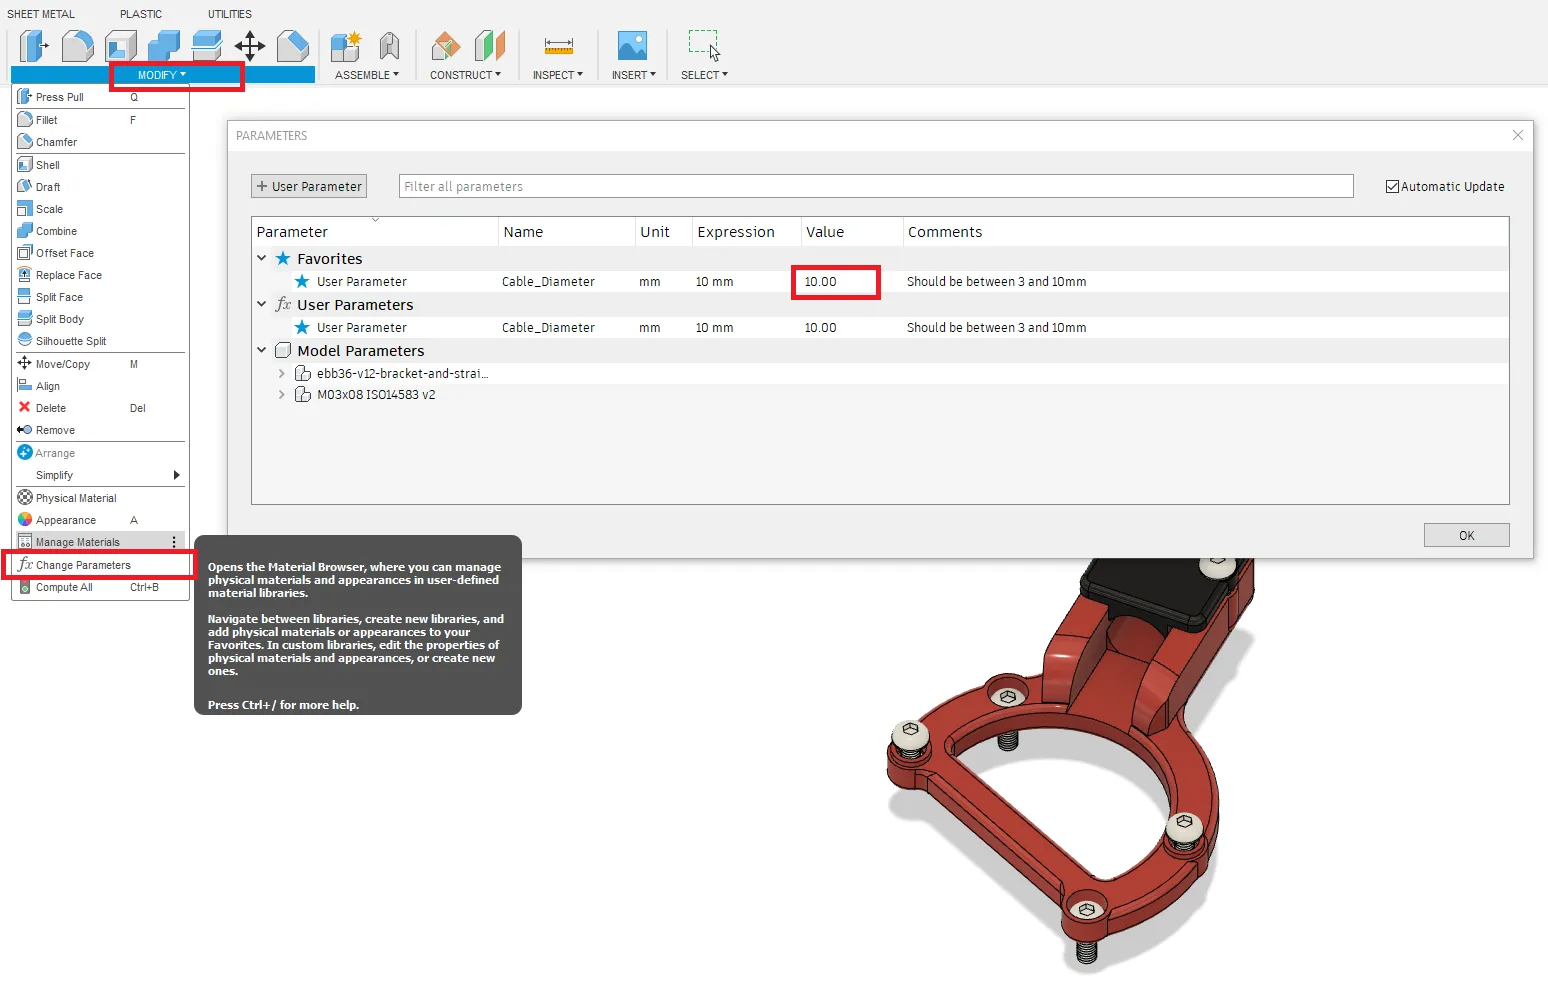This screenshot has width=1548, height=985.
Task: Click the New Component icon above Assemble
Action: click(346, 46)
